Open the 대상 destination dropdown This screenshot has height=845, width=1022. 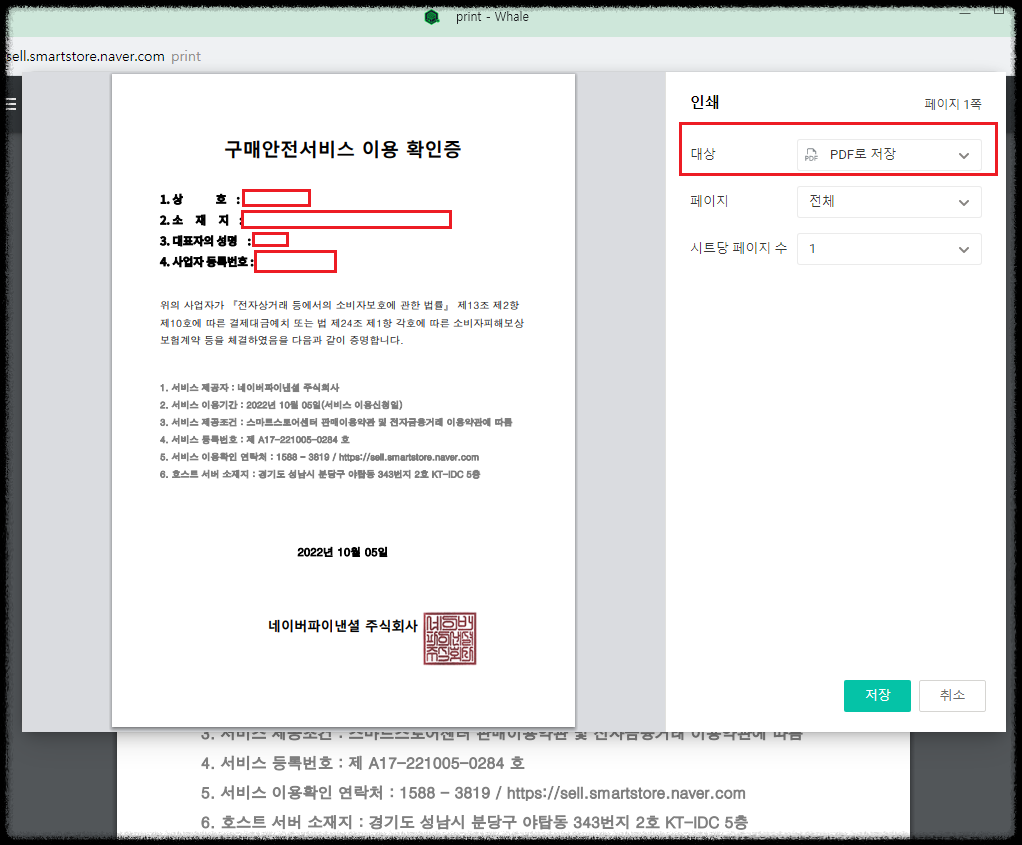pos(889,155)
